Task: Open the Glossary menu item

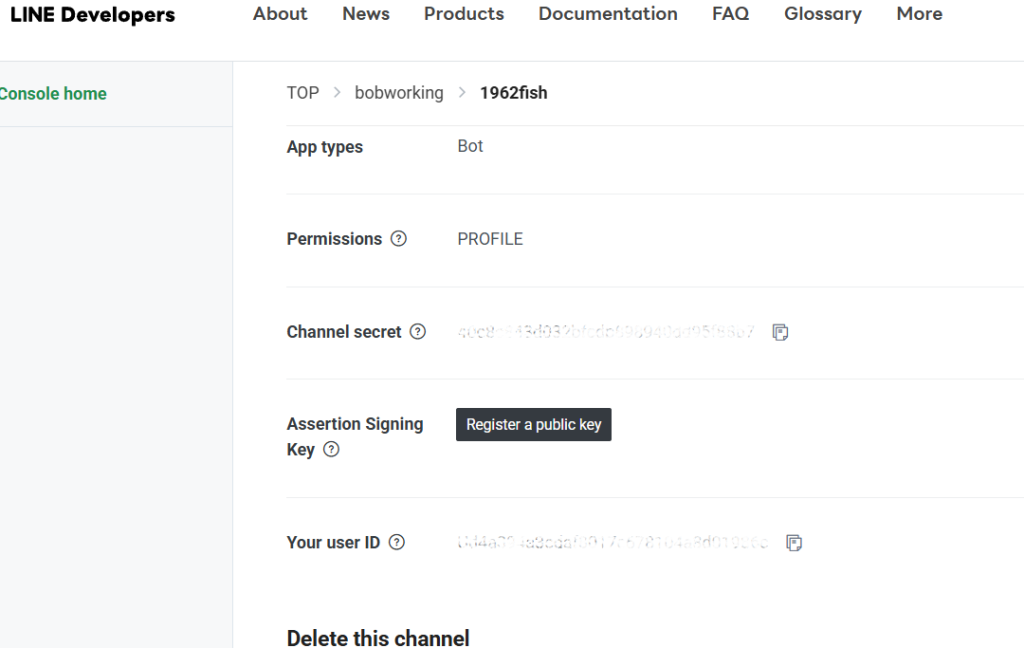Action: 823,14
